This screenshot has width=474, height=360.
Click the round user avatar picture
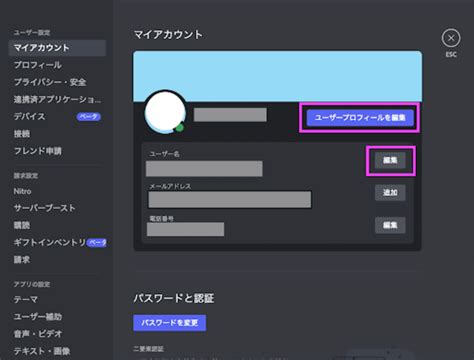[165, 112]
